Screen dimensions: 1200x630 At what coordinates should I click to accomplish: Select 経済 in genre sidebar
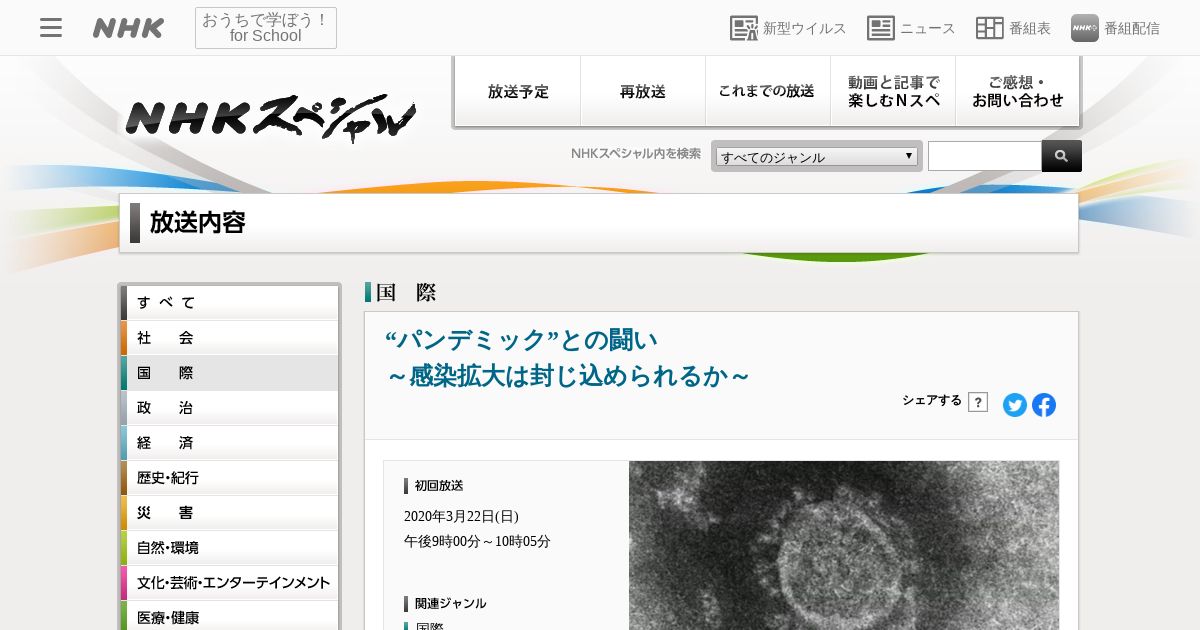point(230,442)
